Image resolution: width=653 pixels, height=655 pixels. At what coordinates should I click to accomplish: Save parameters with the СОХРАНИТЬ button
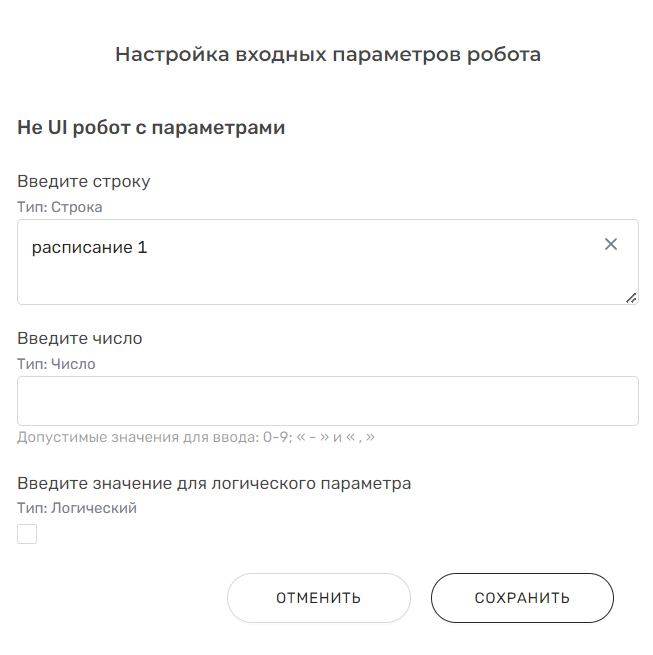pyautogui.click(x=522, y=598)
